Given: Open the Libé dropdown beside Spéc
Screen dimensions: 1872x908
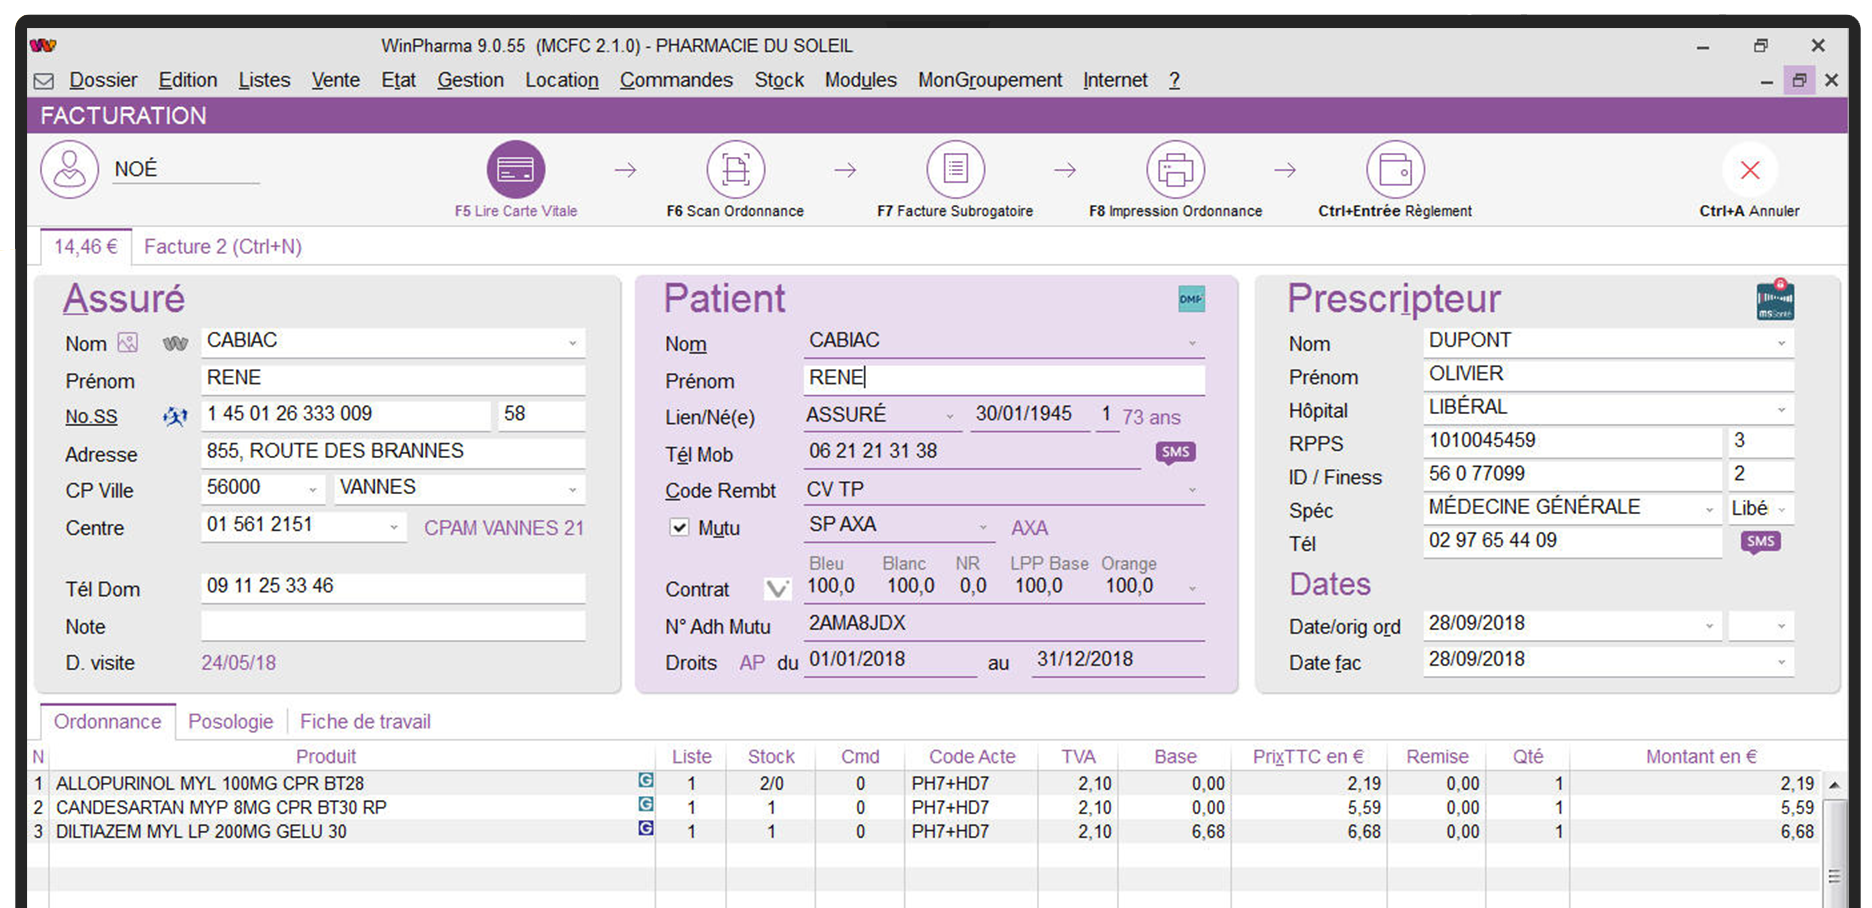Looking at the screenshot, I should (1781, 509).
